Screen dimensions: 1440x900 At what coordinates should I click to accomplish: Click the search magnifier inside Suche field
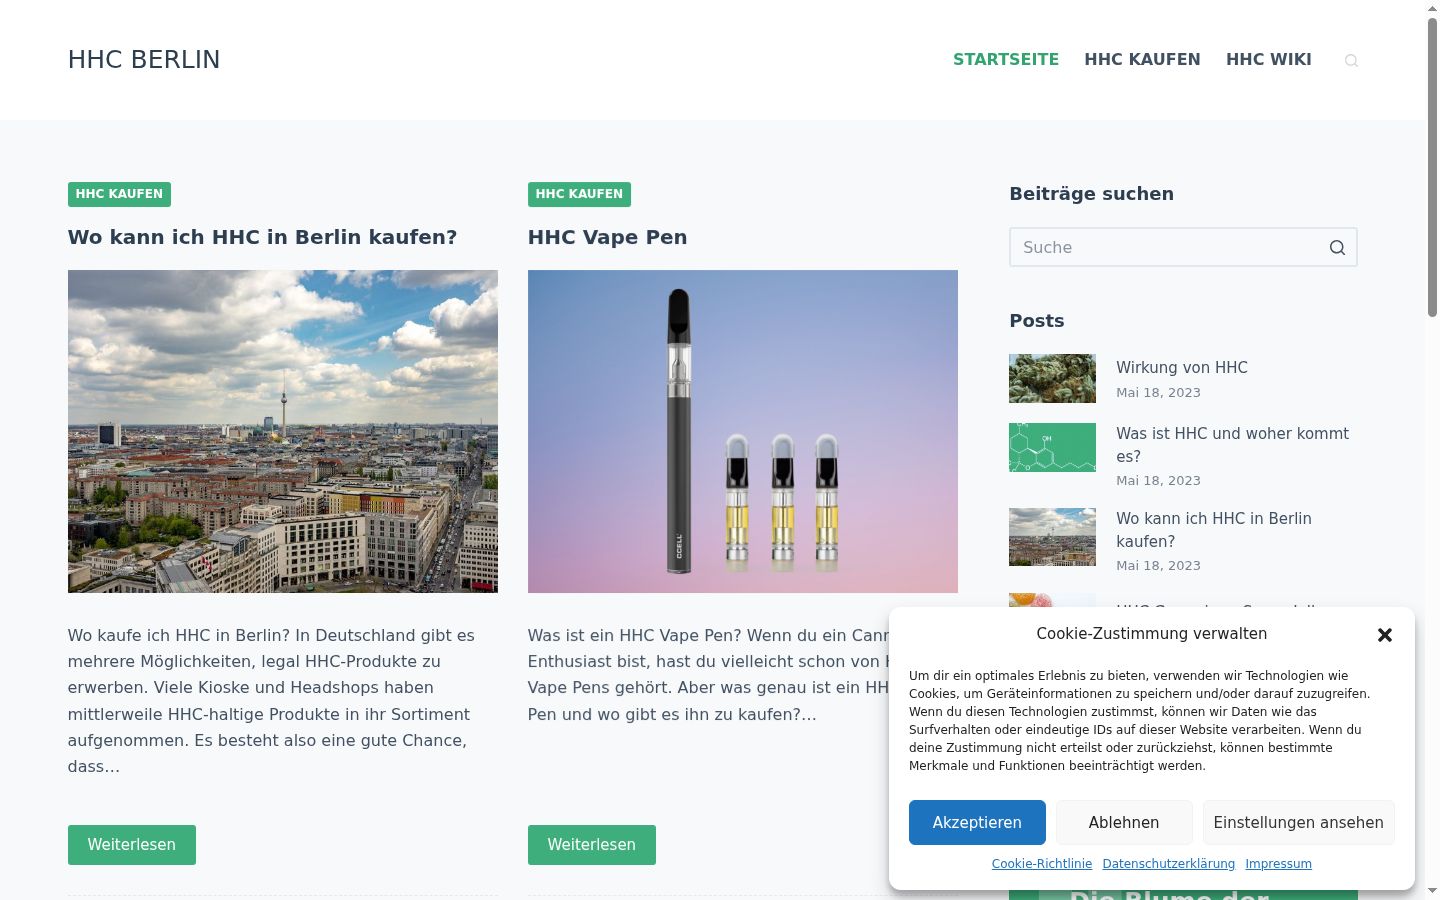[x=1337, y=248]
